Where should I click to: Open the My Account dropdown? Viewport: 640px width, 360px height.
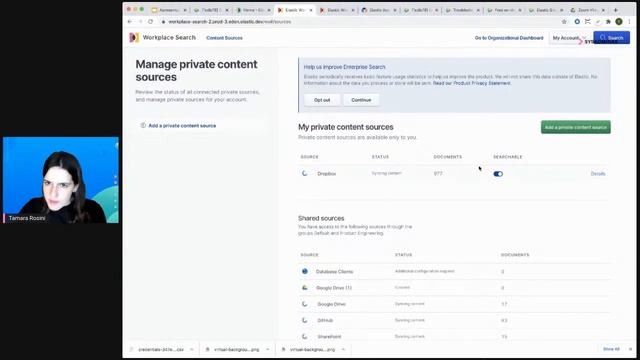click(569, 38)
